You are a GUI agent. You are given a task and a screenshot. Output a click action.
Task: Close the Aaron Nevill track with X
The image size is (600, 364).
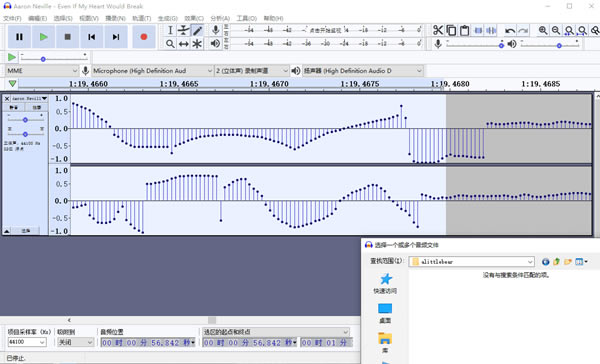[7, 98]
